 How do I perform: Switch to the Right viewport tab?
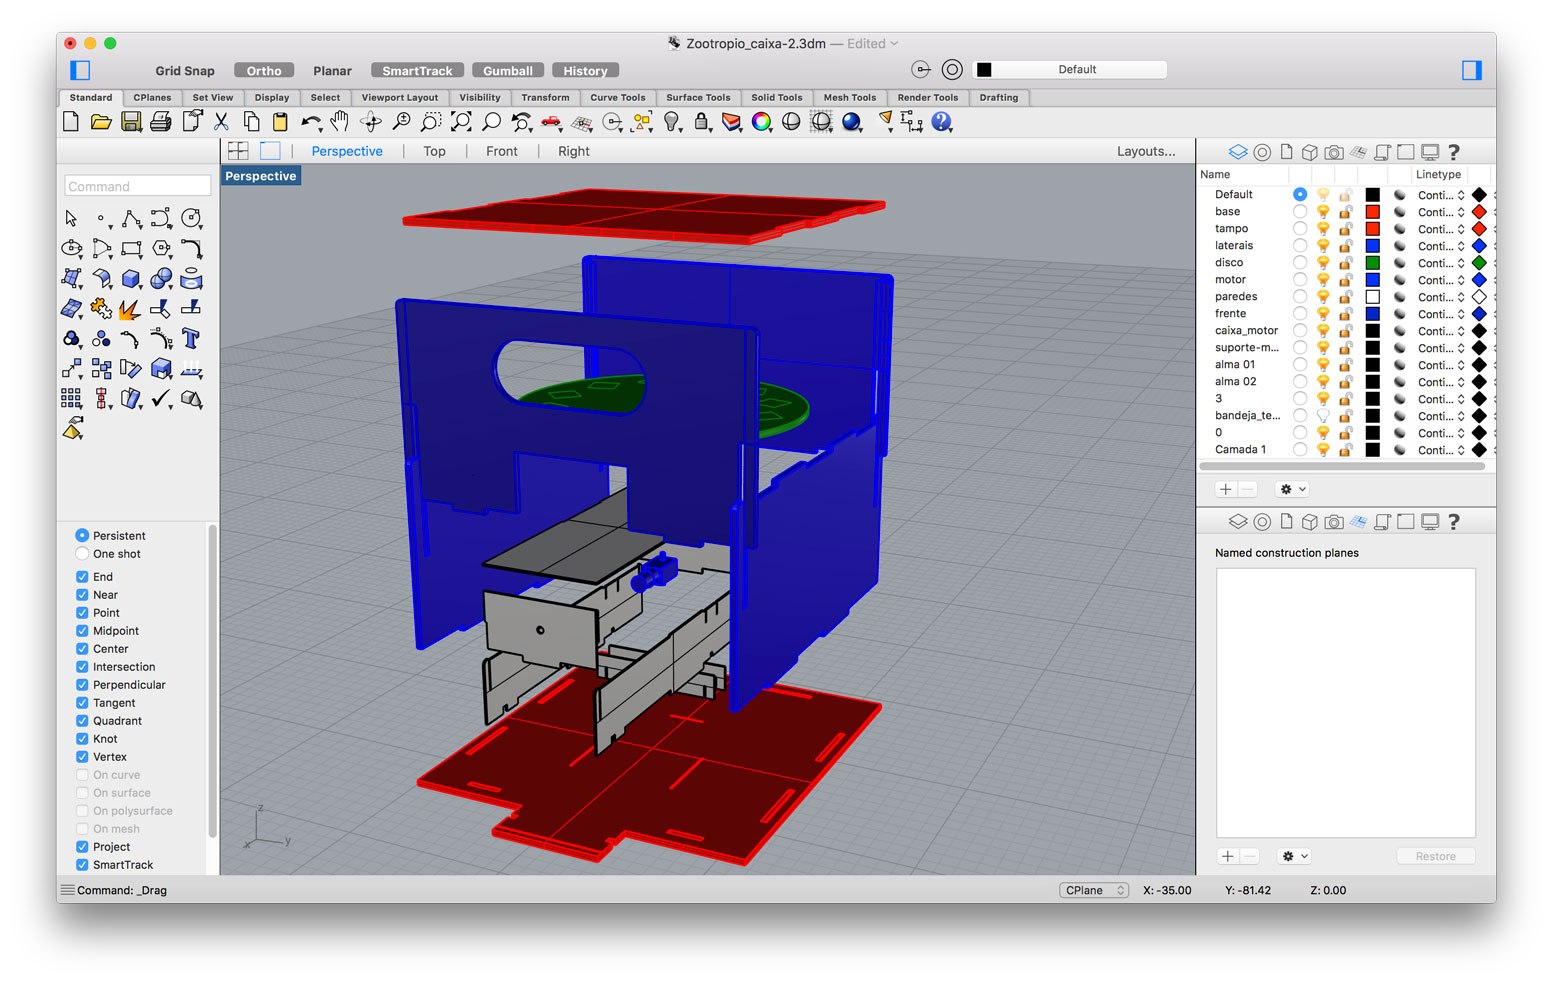tap(574, 151)
